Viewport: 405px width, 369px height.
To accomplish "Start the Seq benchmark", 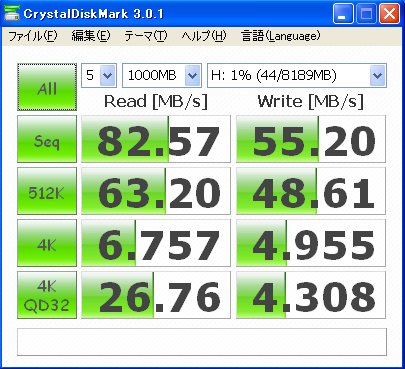I will (x=47, y=139).
